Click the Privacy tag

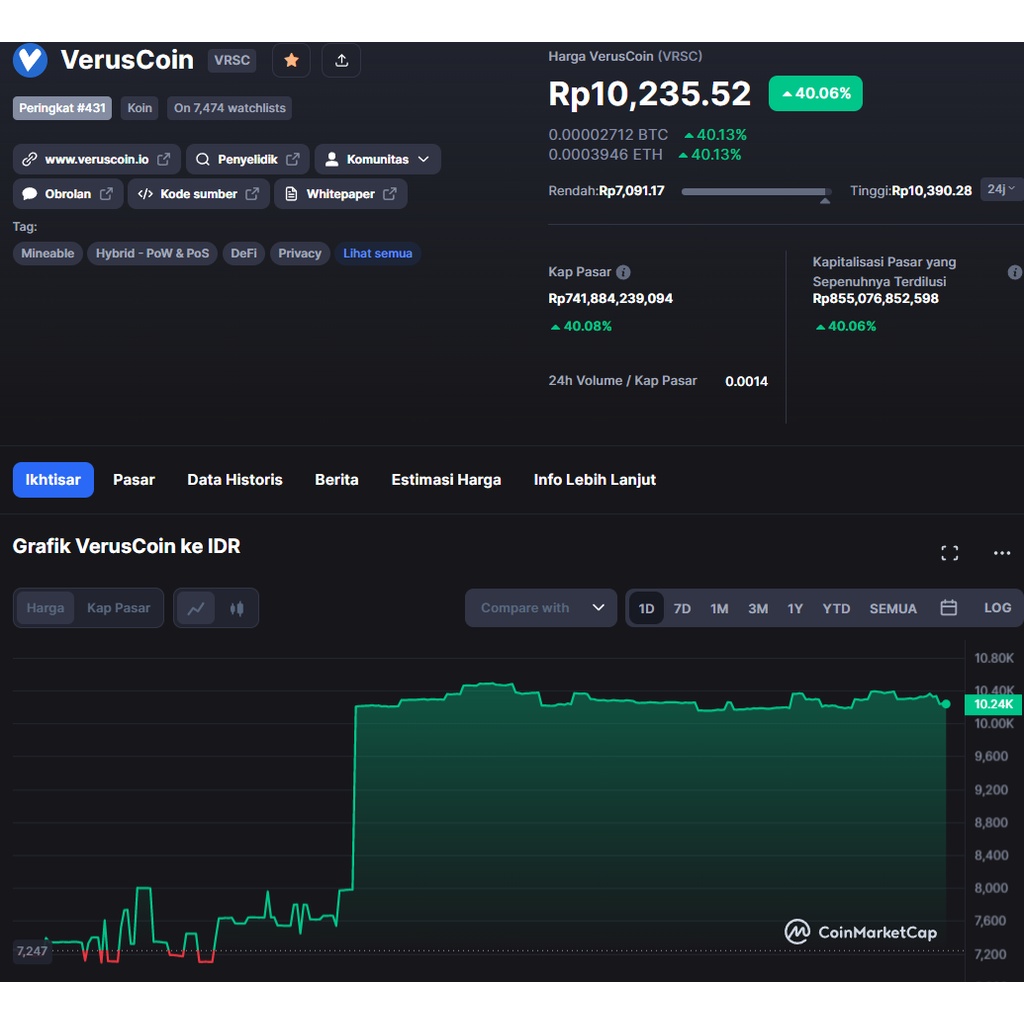(x=300, y=253)
